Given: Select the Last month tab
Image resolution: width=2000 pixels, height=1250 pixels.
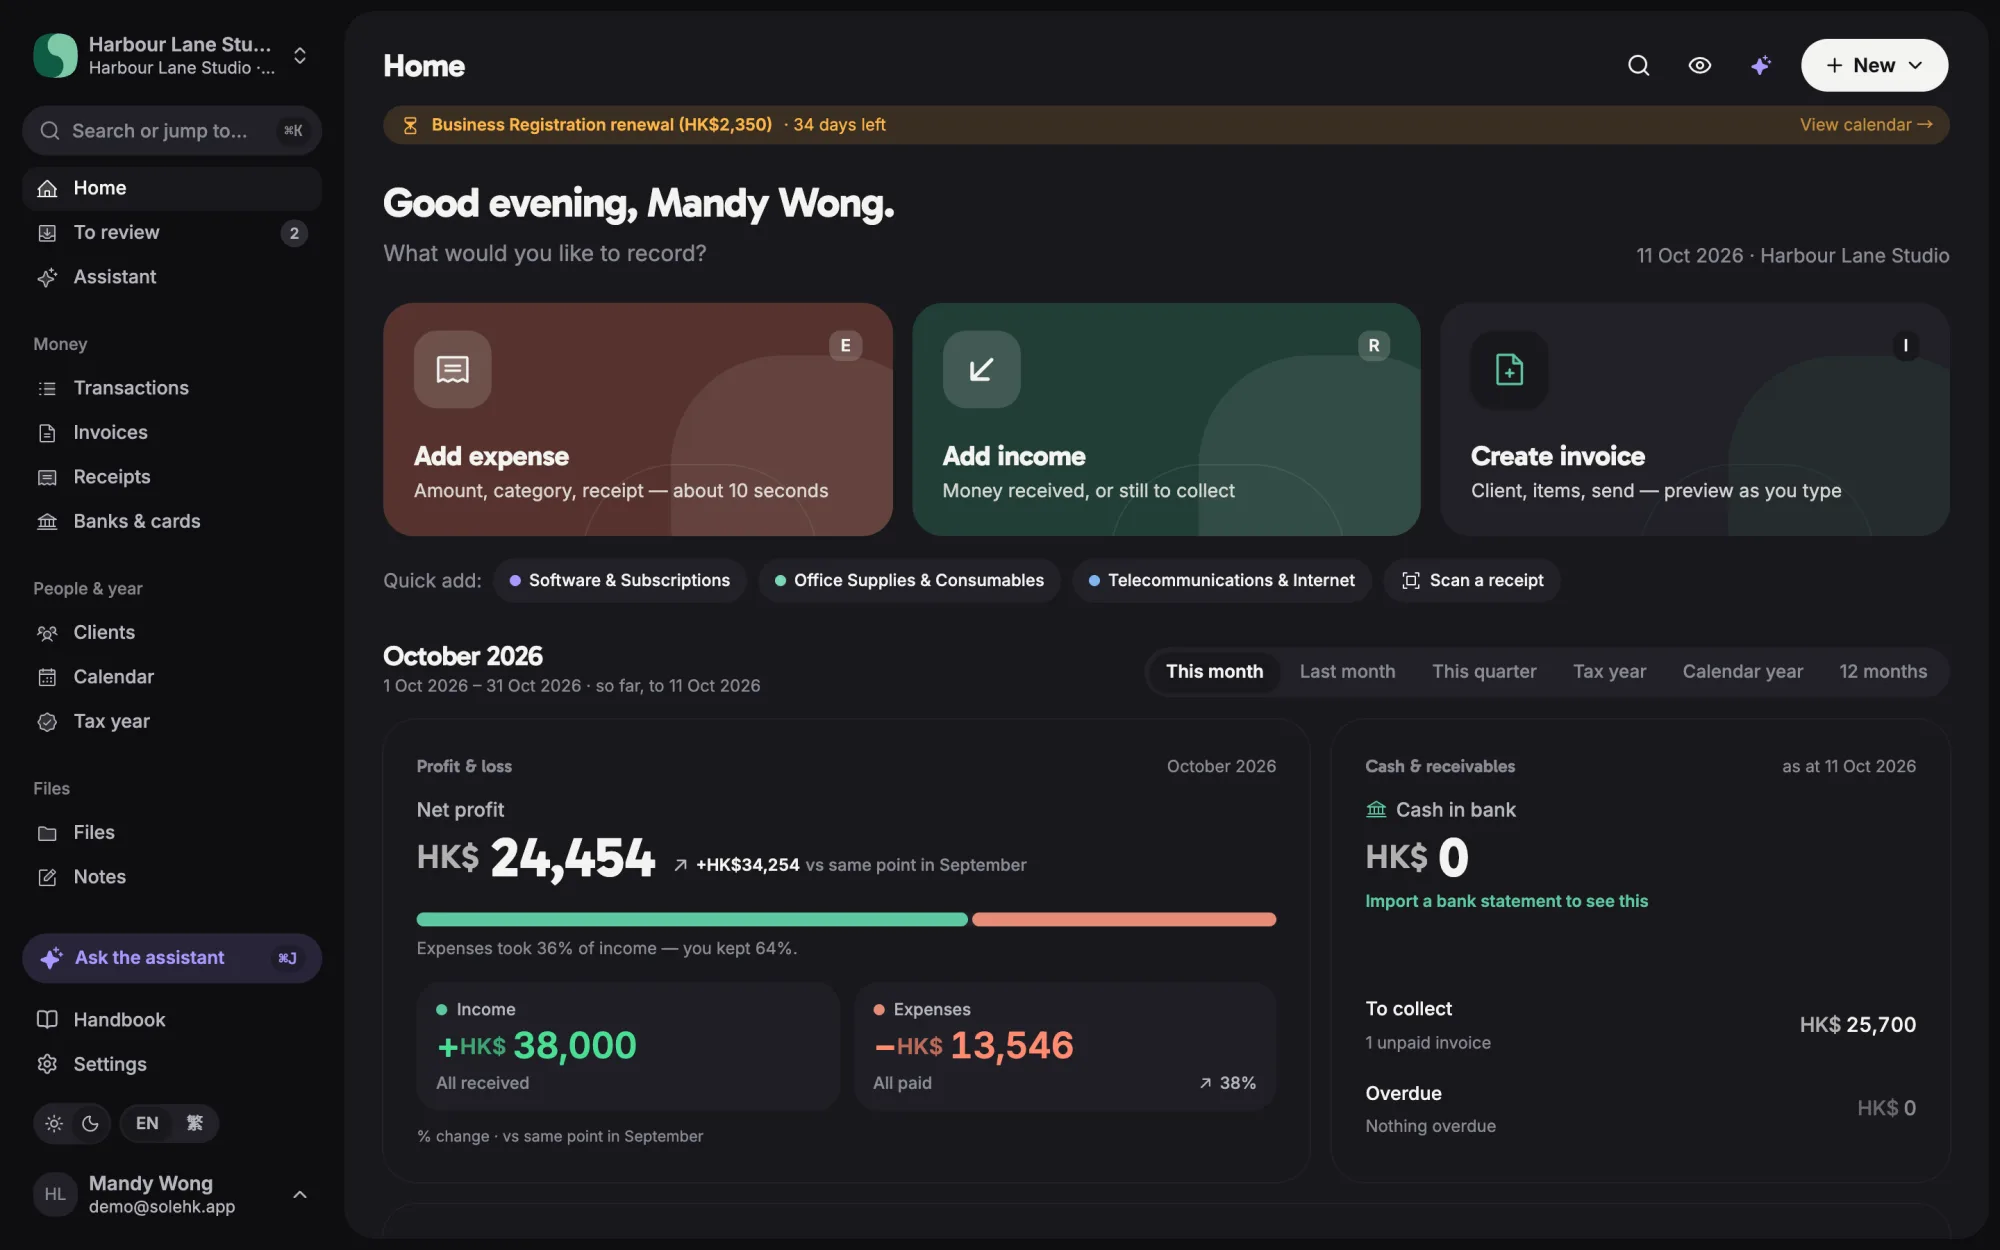Looking at the screenshot, I should point(1347,672).
